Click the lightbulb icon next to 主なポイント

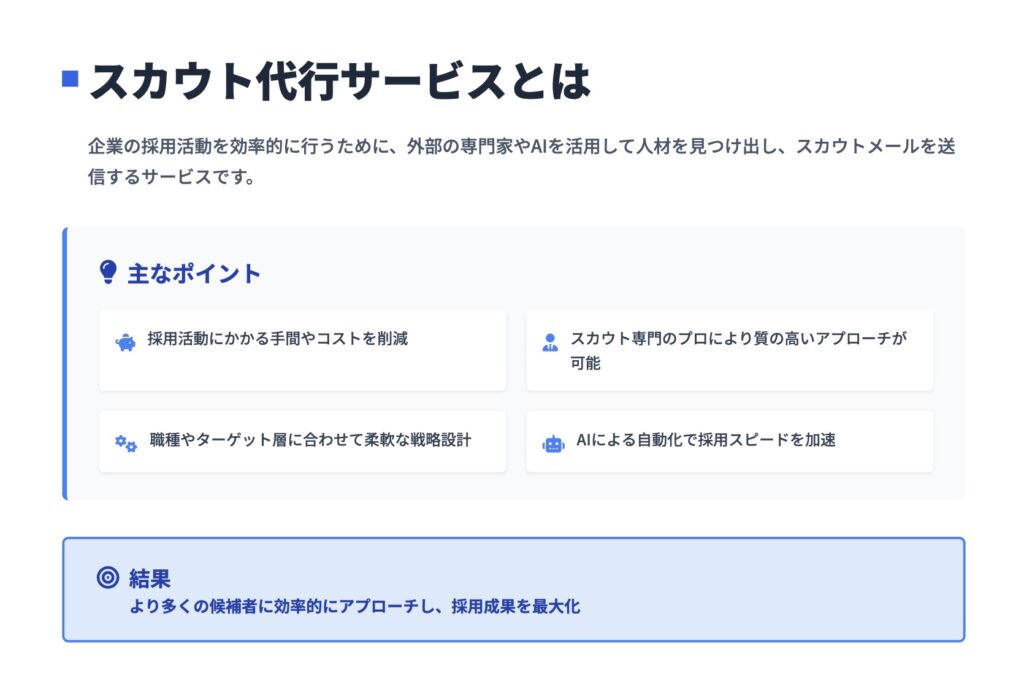(108, 272)
